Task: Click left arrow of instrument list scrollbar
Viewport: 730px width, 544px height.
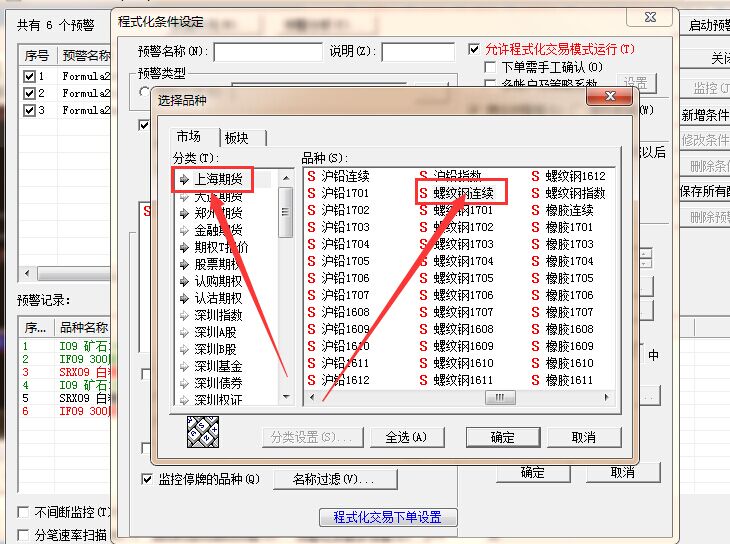Action: pos(312,397)
